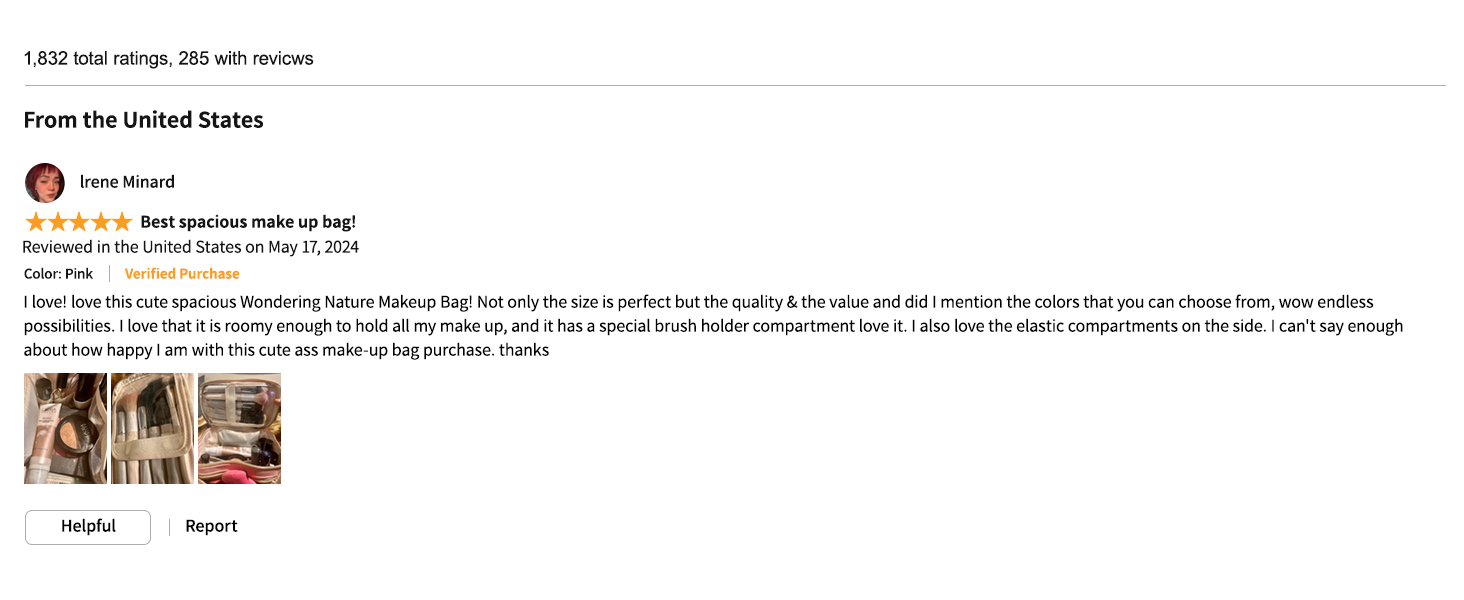View second review photo showing makeup brushes
Screen dimensions: 1464x600
coord(152,428)
